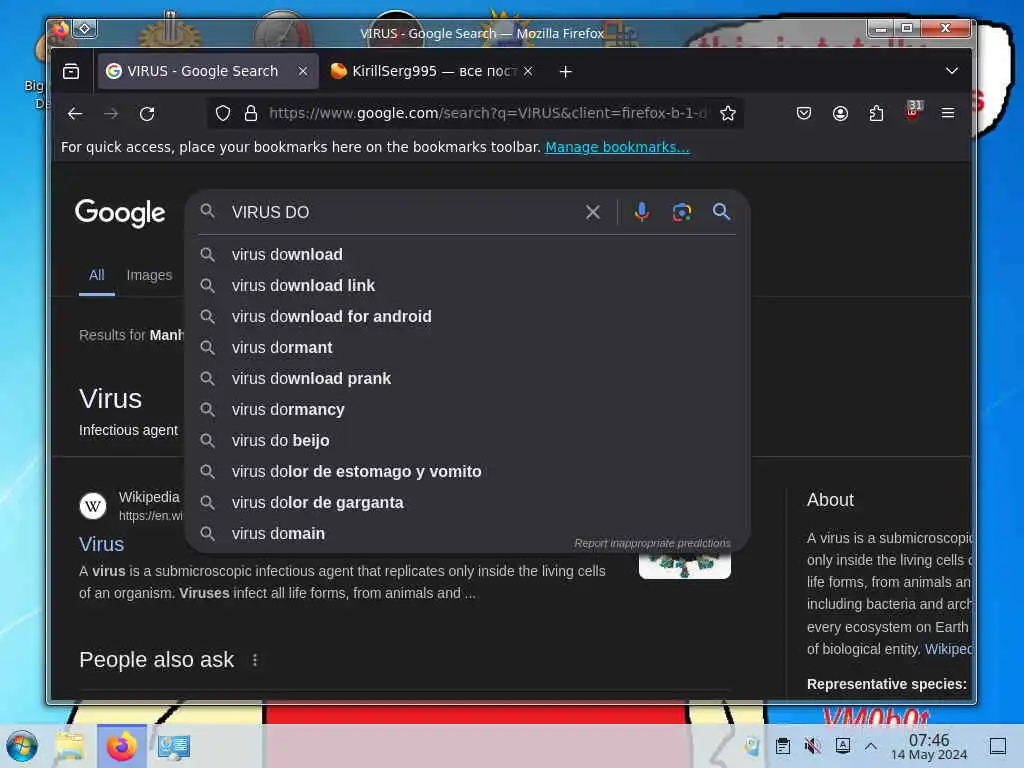Choose suggestion 'virus domain'

click(468, 534)
